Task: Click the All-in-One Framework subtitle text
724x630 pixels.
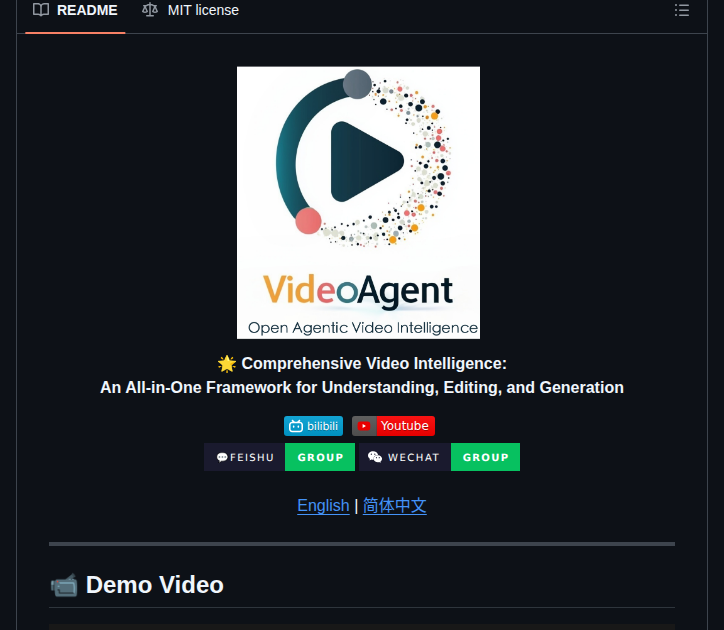Action: pos(362,388)
